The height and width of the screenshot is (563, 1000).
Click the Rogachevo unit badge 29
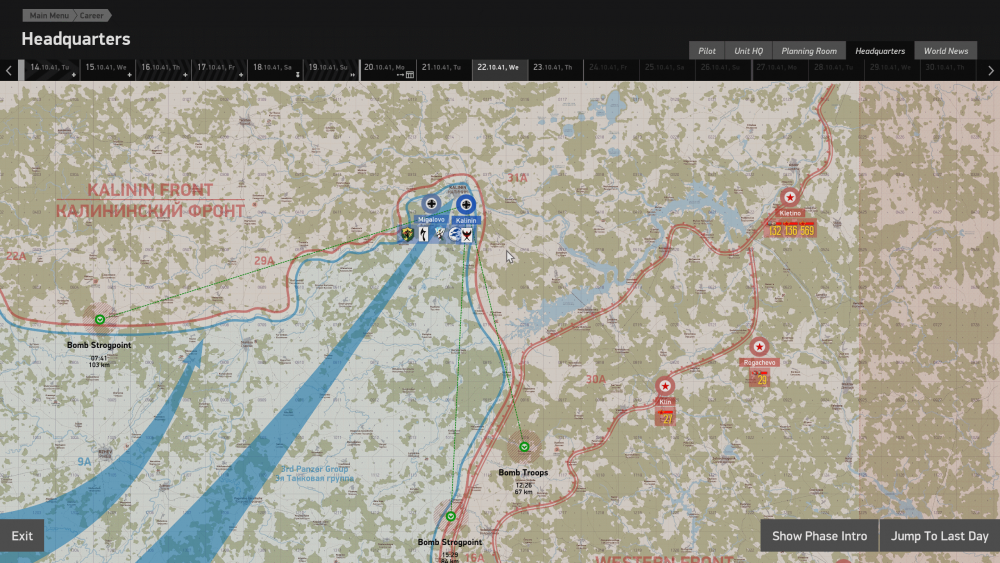point(760,378)
